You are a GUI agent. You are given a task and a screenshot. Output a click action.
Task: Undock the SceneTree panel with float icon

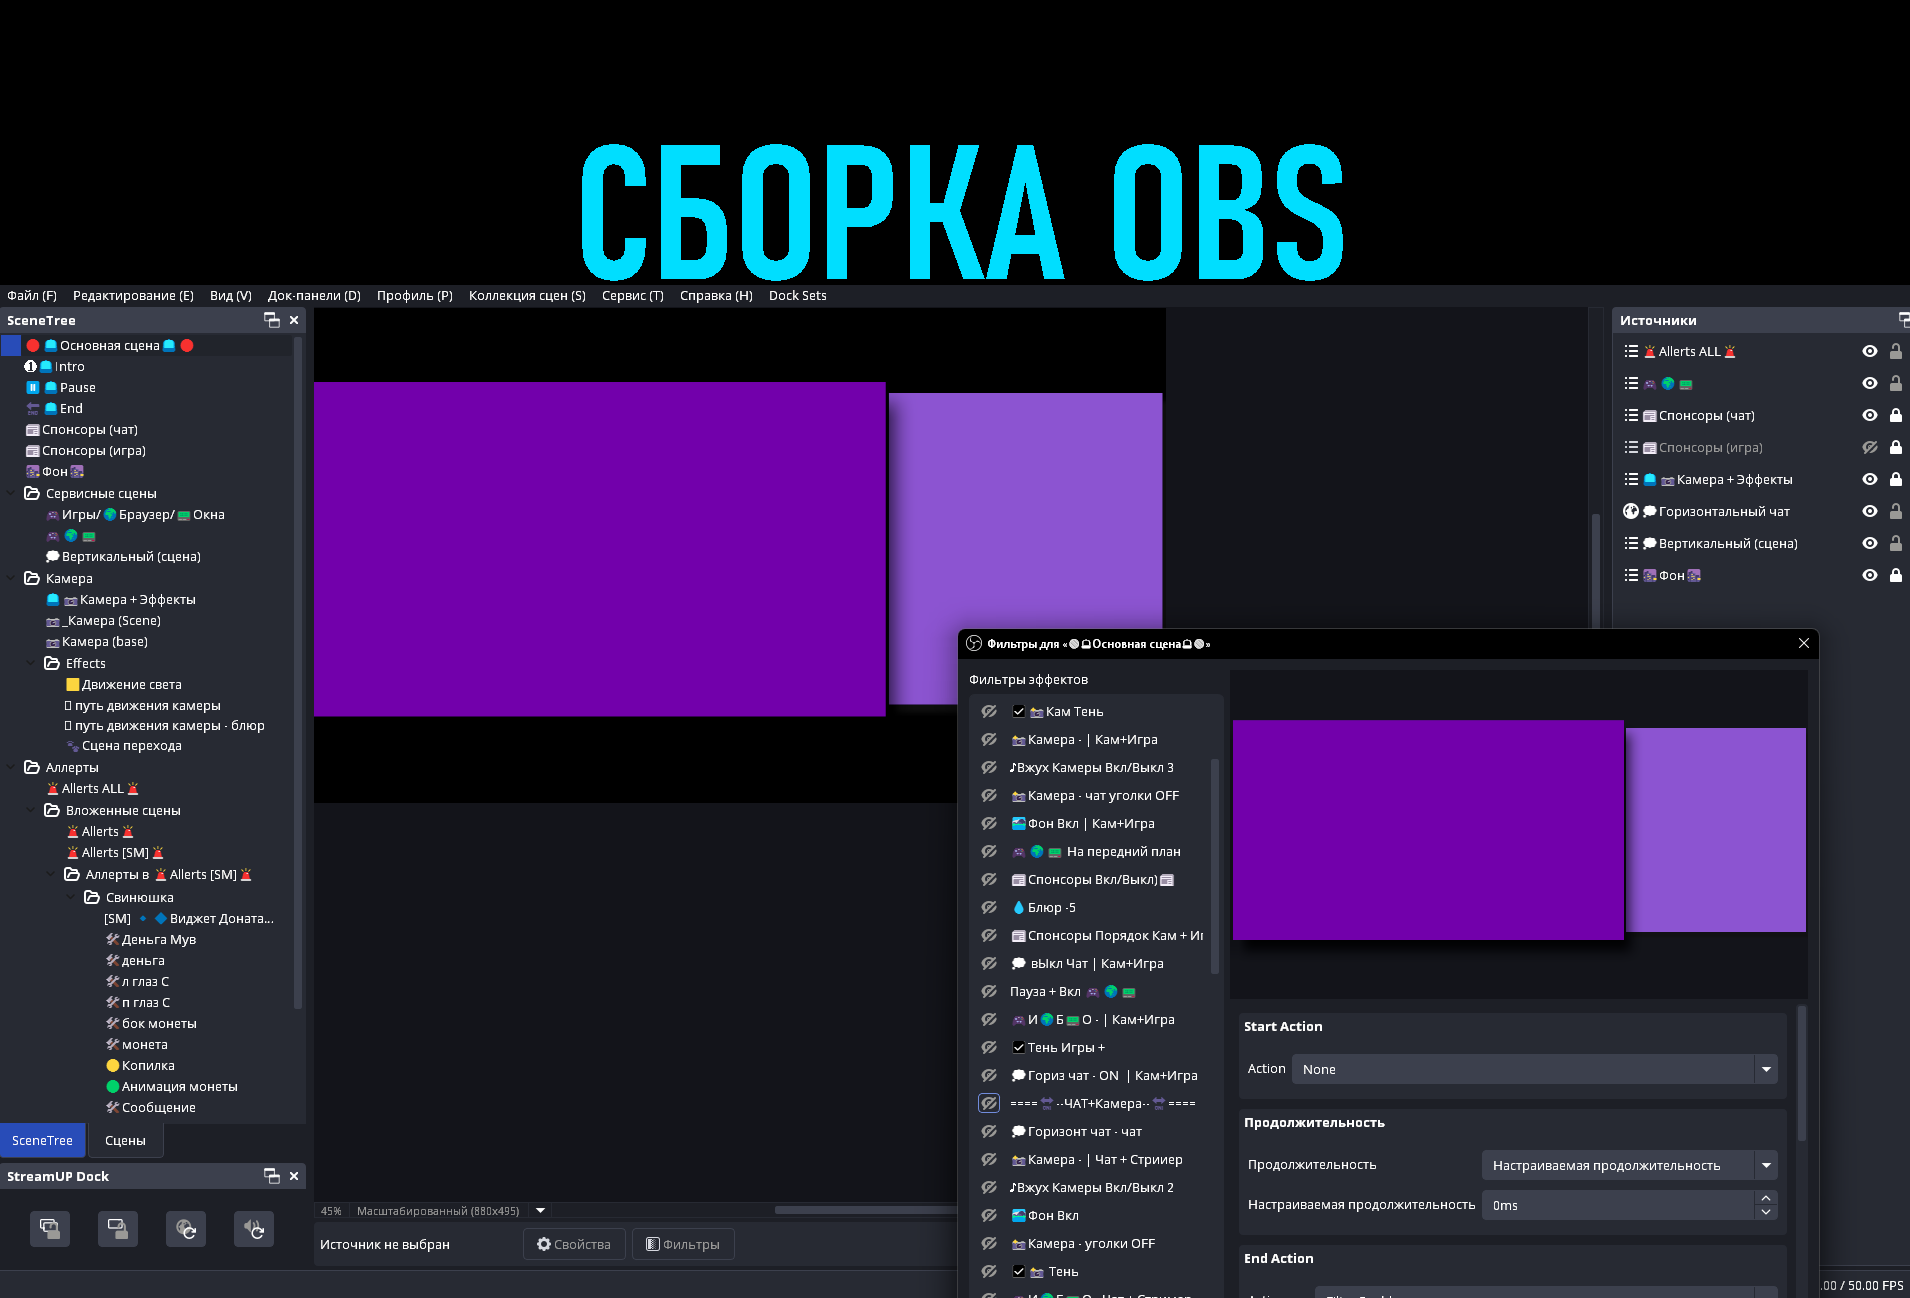pyautogui.click(x=271, y=320)
